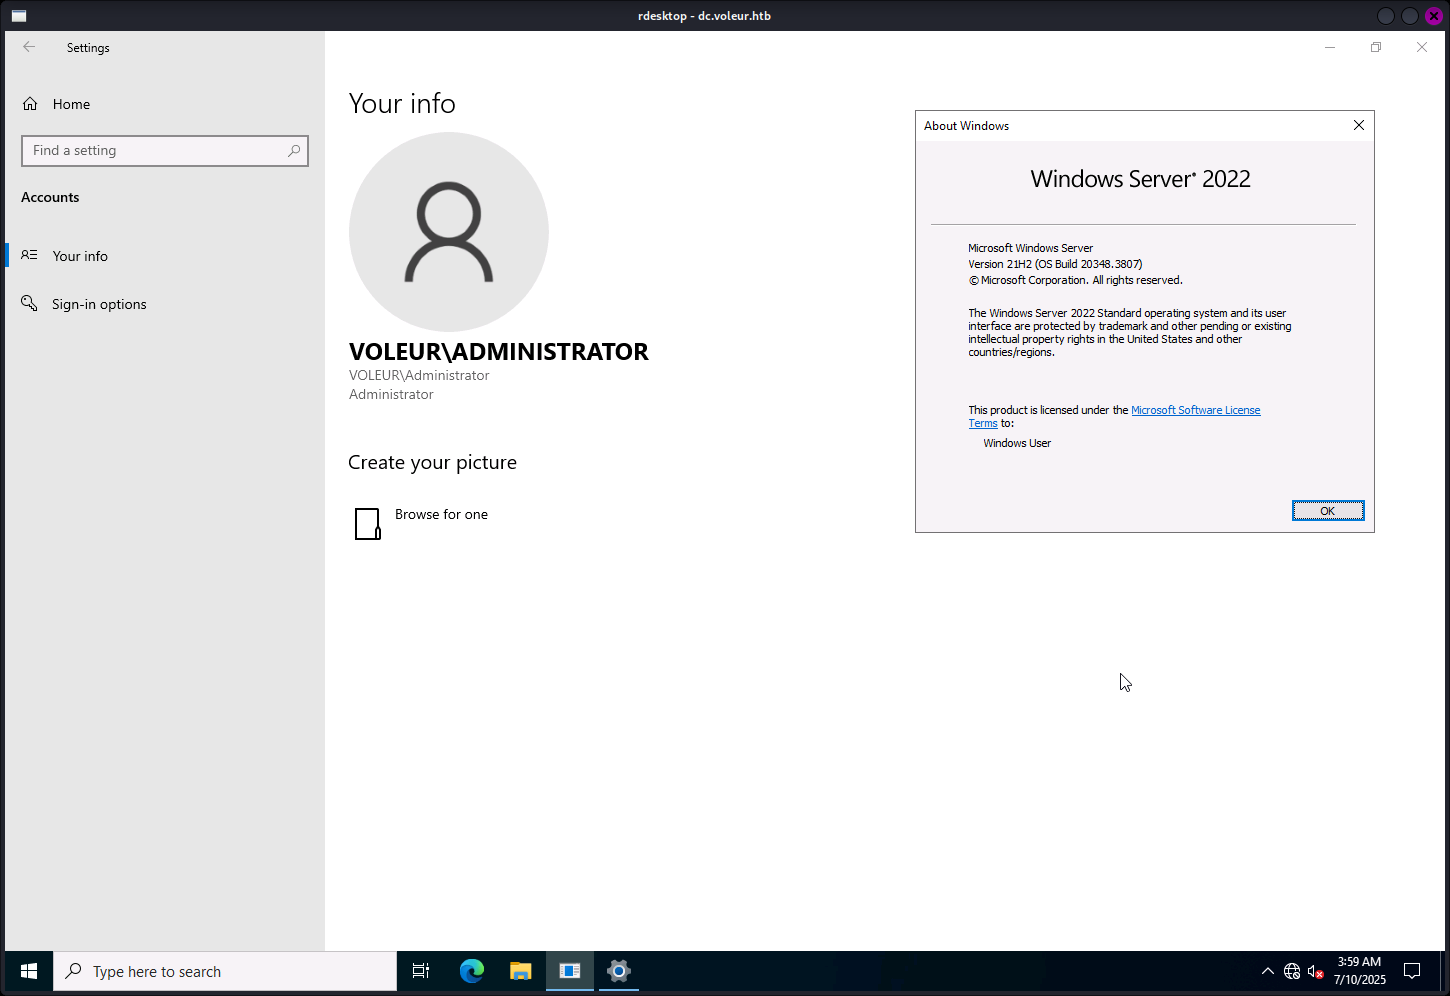The image size is (1450, 996).
Task: Open Task View from taskbar
Action: pos(421,971)
